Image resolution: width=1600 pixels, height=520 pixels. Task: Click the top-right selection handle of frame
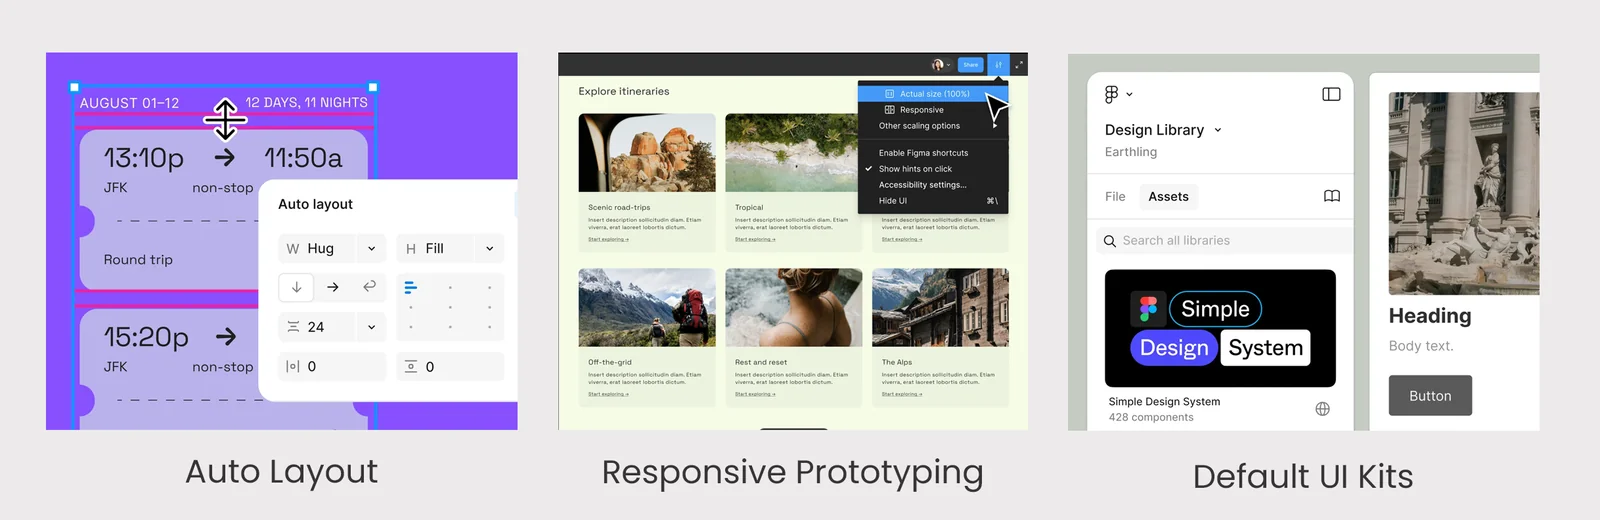[373, 87]
